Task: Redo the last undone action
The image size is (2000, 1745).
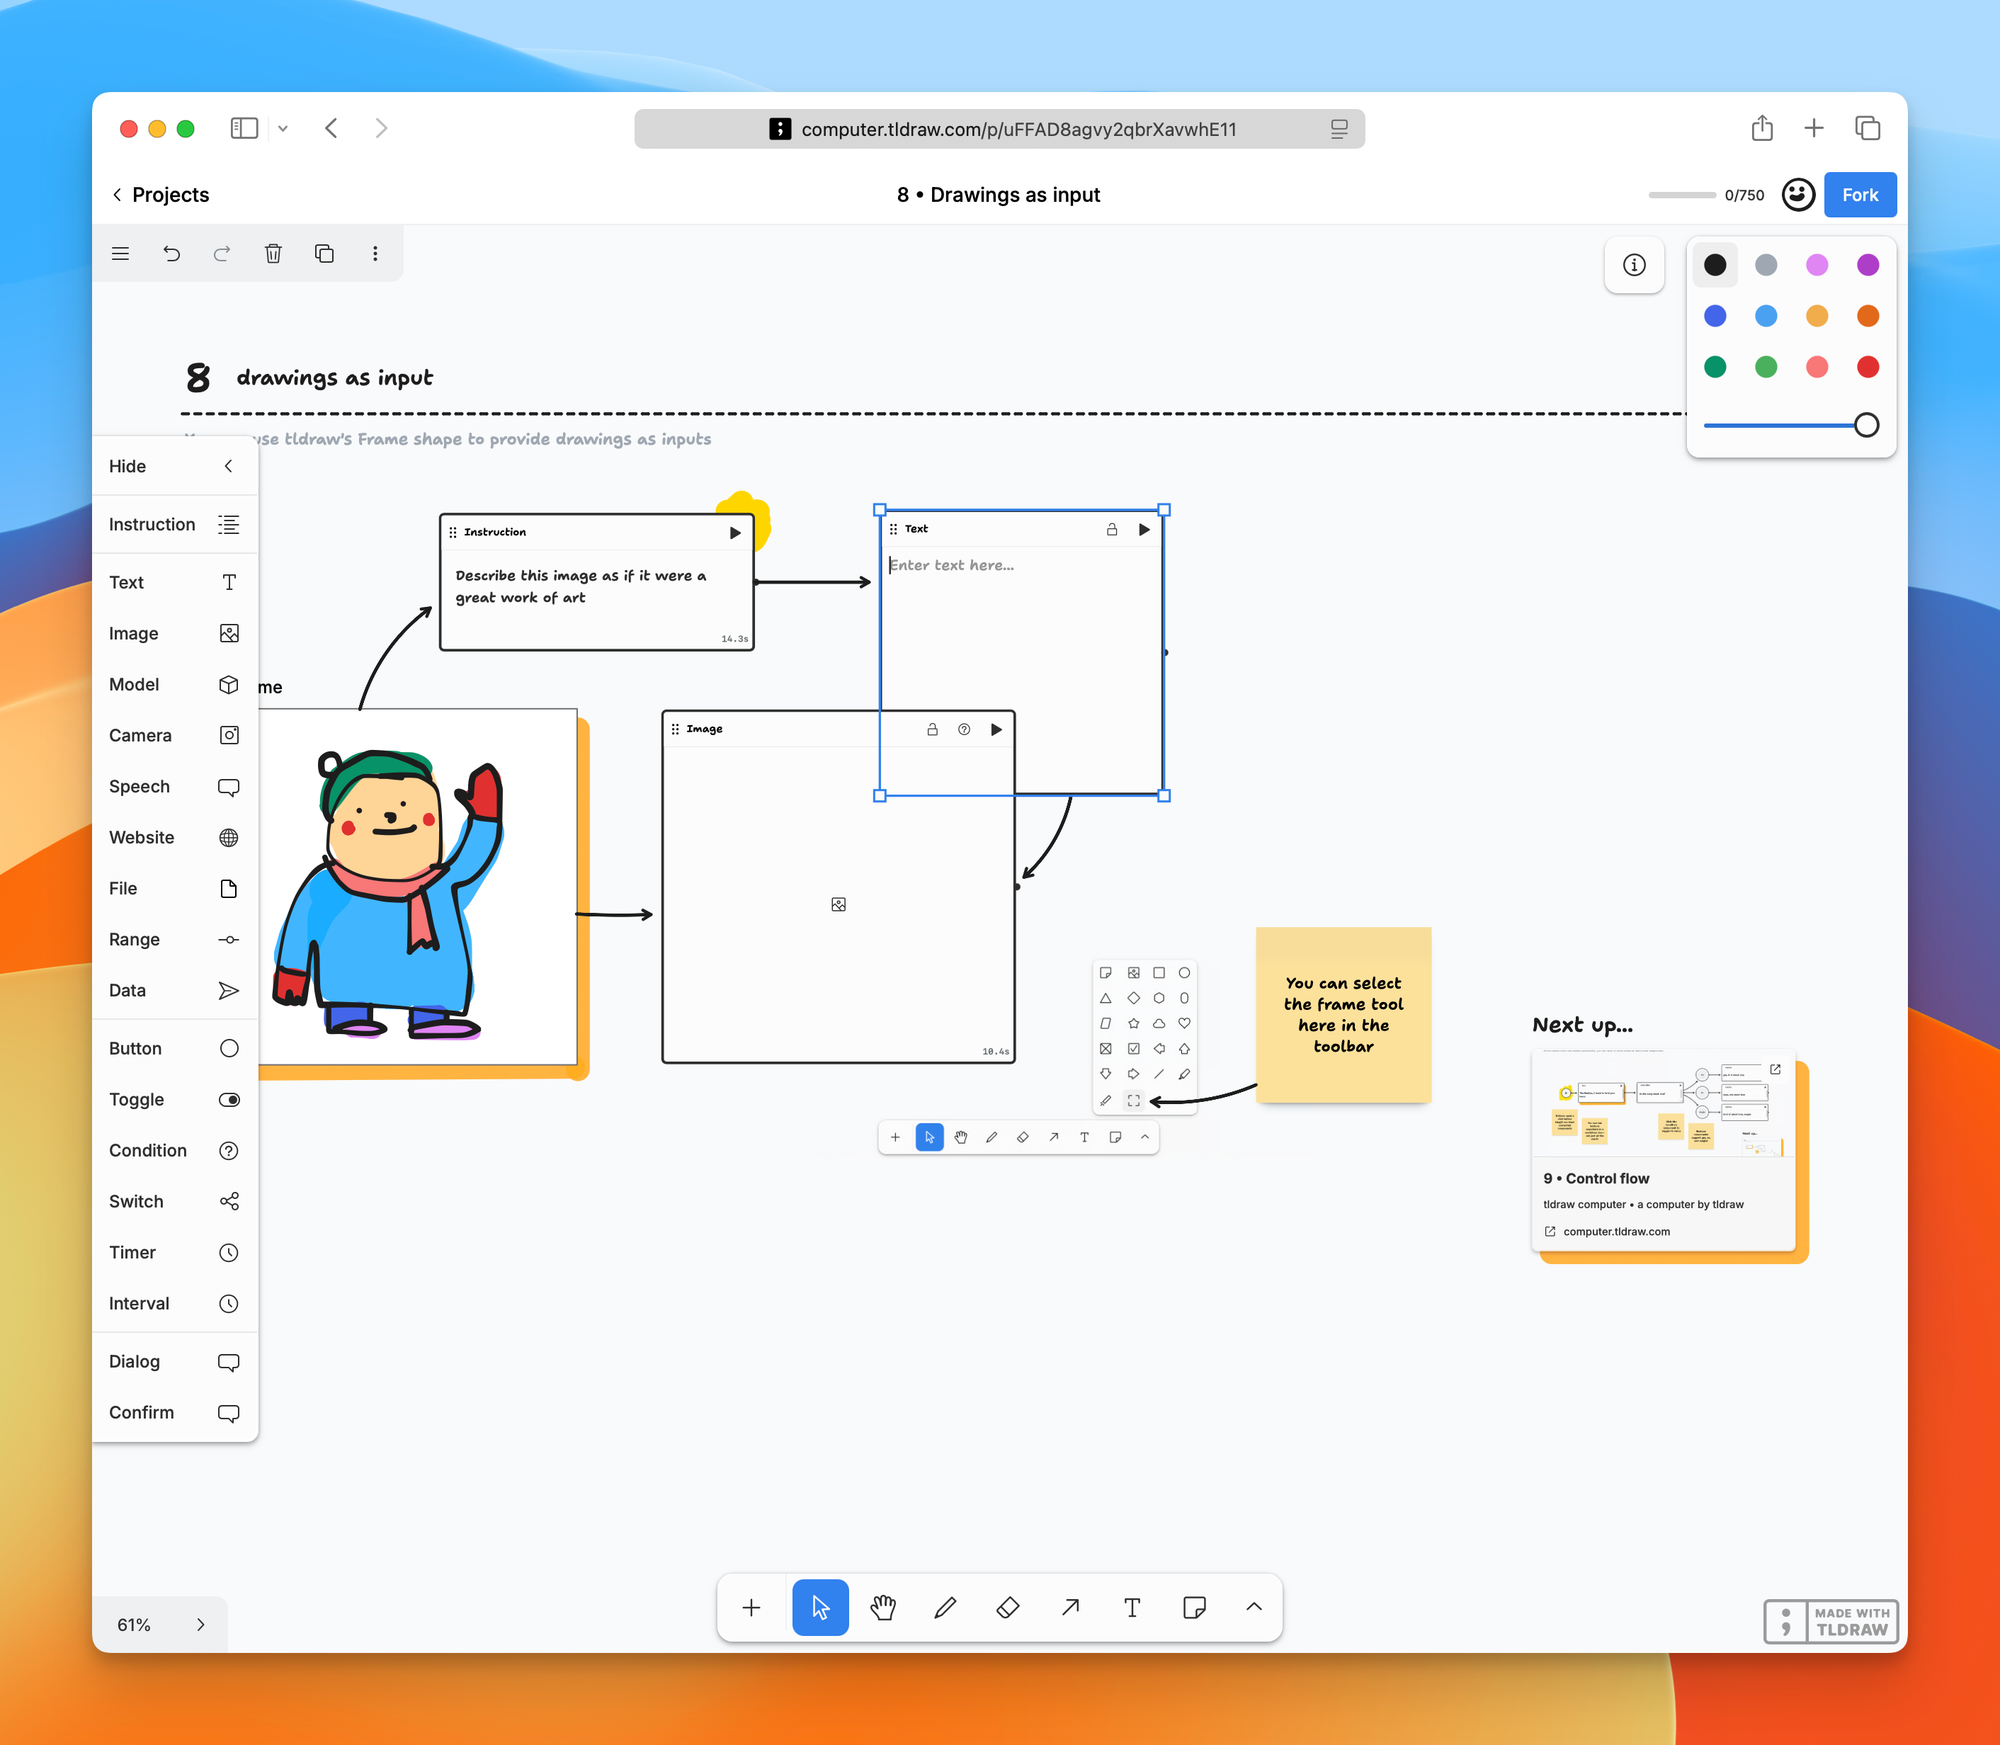Action: [222, 254]
